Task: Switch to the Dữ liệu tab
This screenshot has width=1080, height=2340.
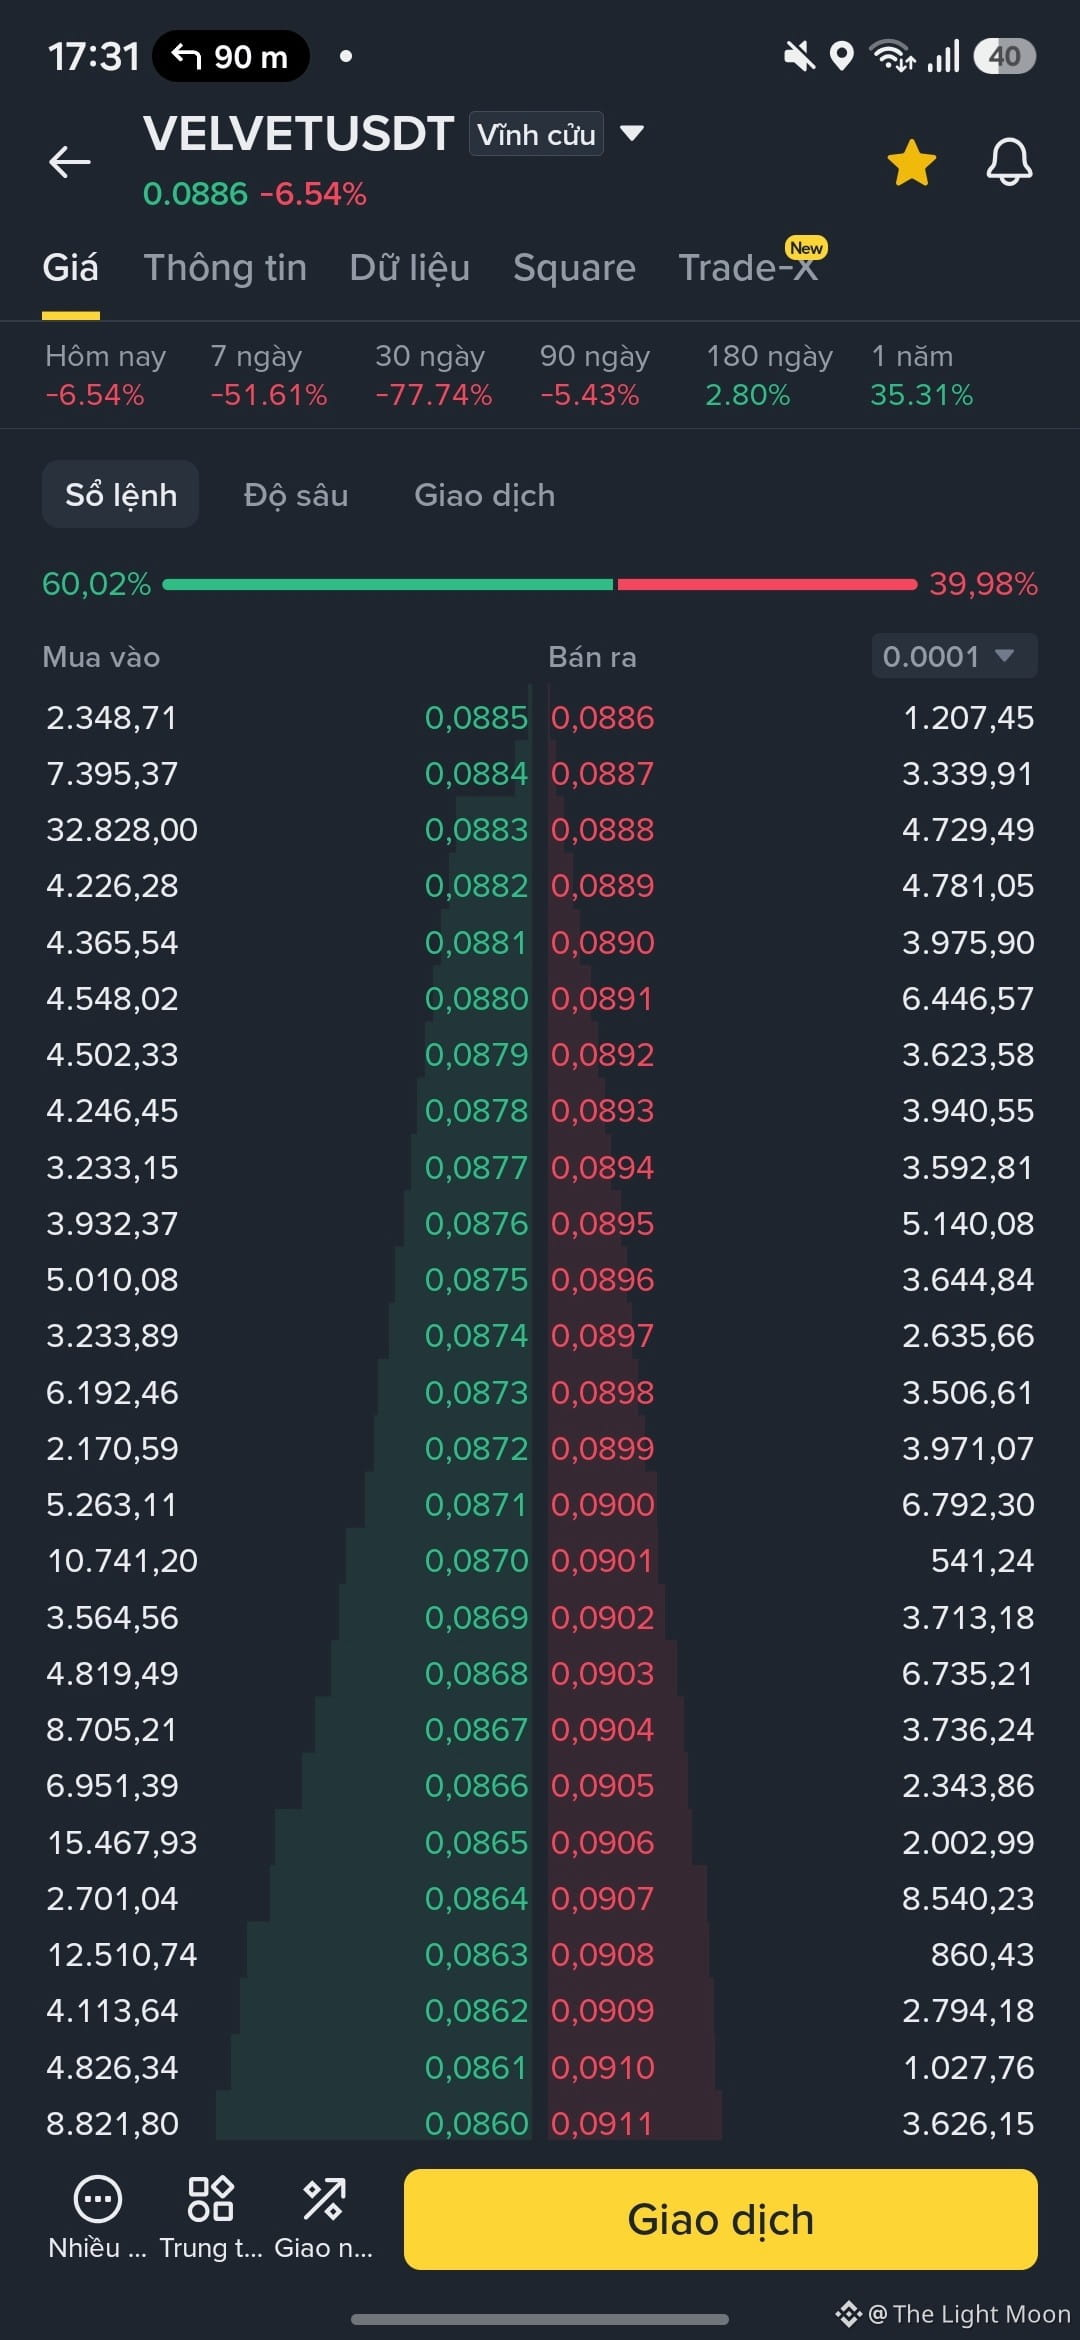Action: click(x=409, y=268)
